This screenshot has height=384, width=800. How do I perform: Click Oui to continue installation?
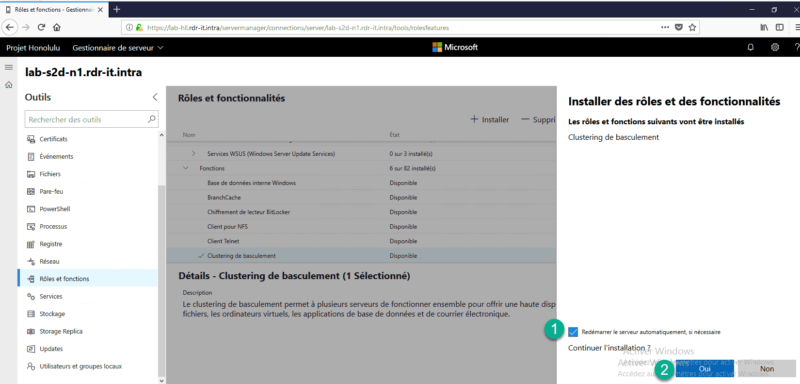(x=705, y=368)
